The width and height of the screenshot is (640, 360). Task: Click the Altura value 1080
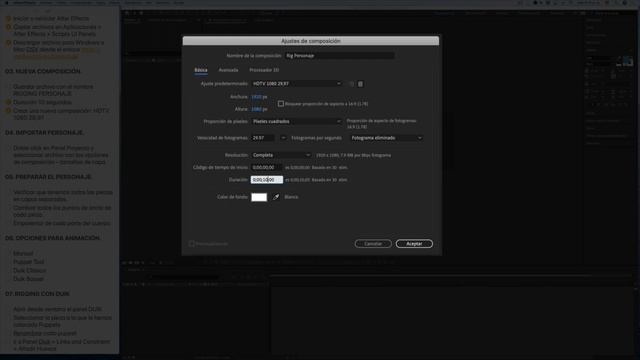256,109
